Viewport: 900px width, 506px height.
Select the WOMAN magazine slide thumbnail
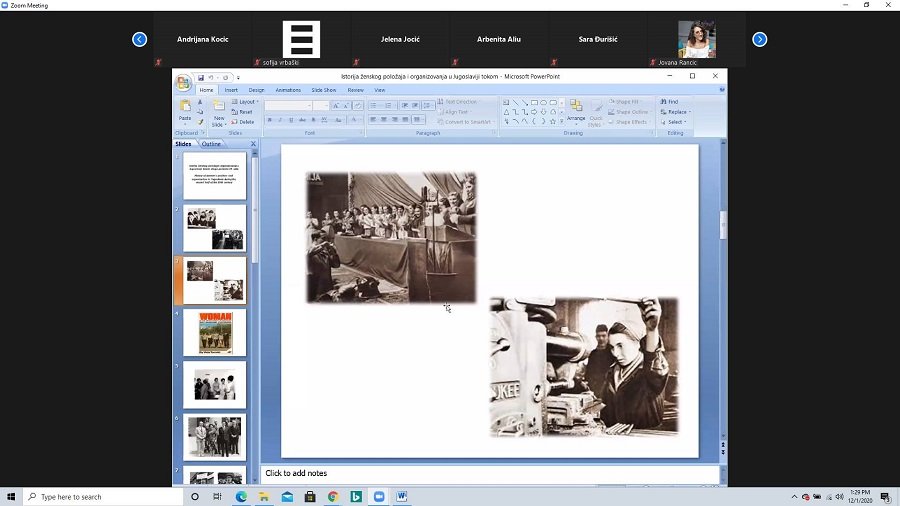(x=215, y=333)
